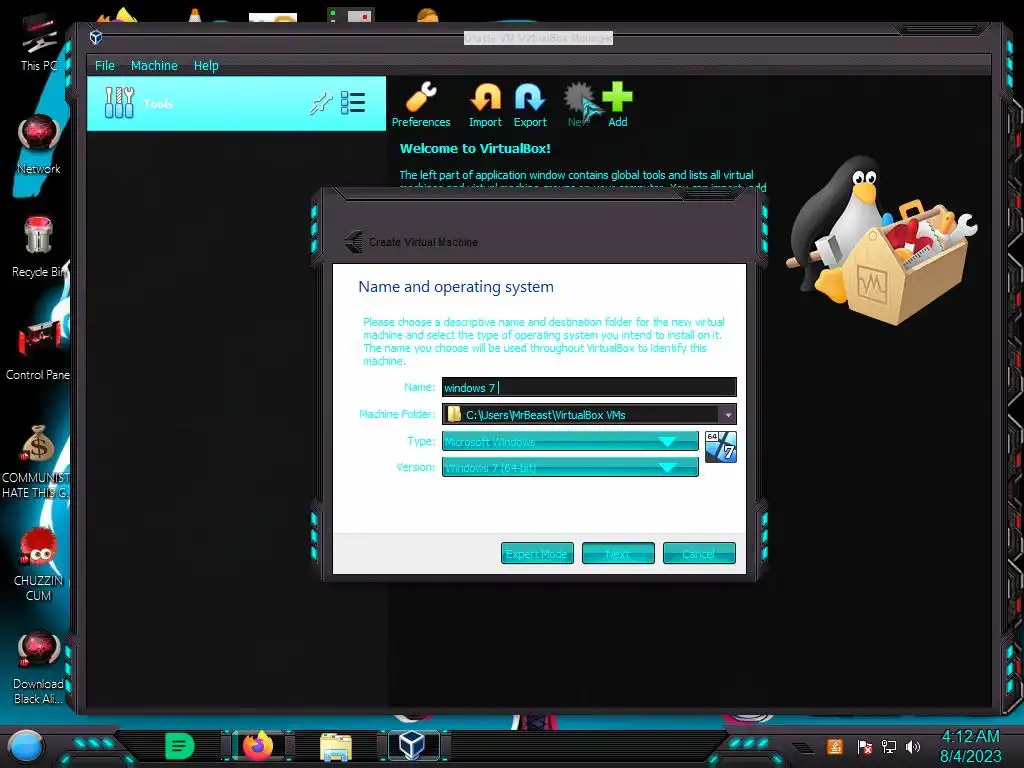Viewport: 1024px width, 768px height.
Task: Select the Tools entry in sidebar
Action: (236, 104)
